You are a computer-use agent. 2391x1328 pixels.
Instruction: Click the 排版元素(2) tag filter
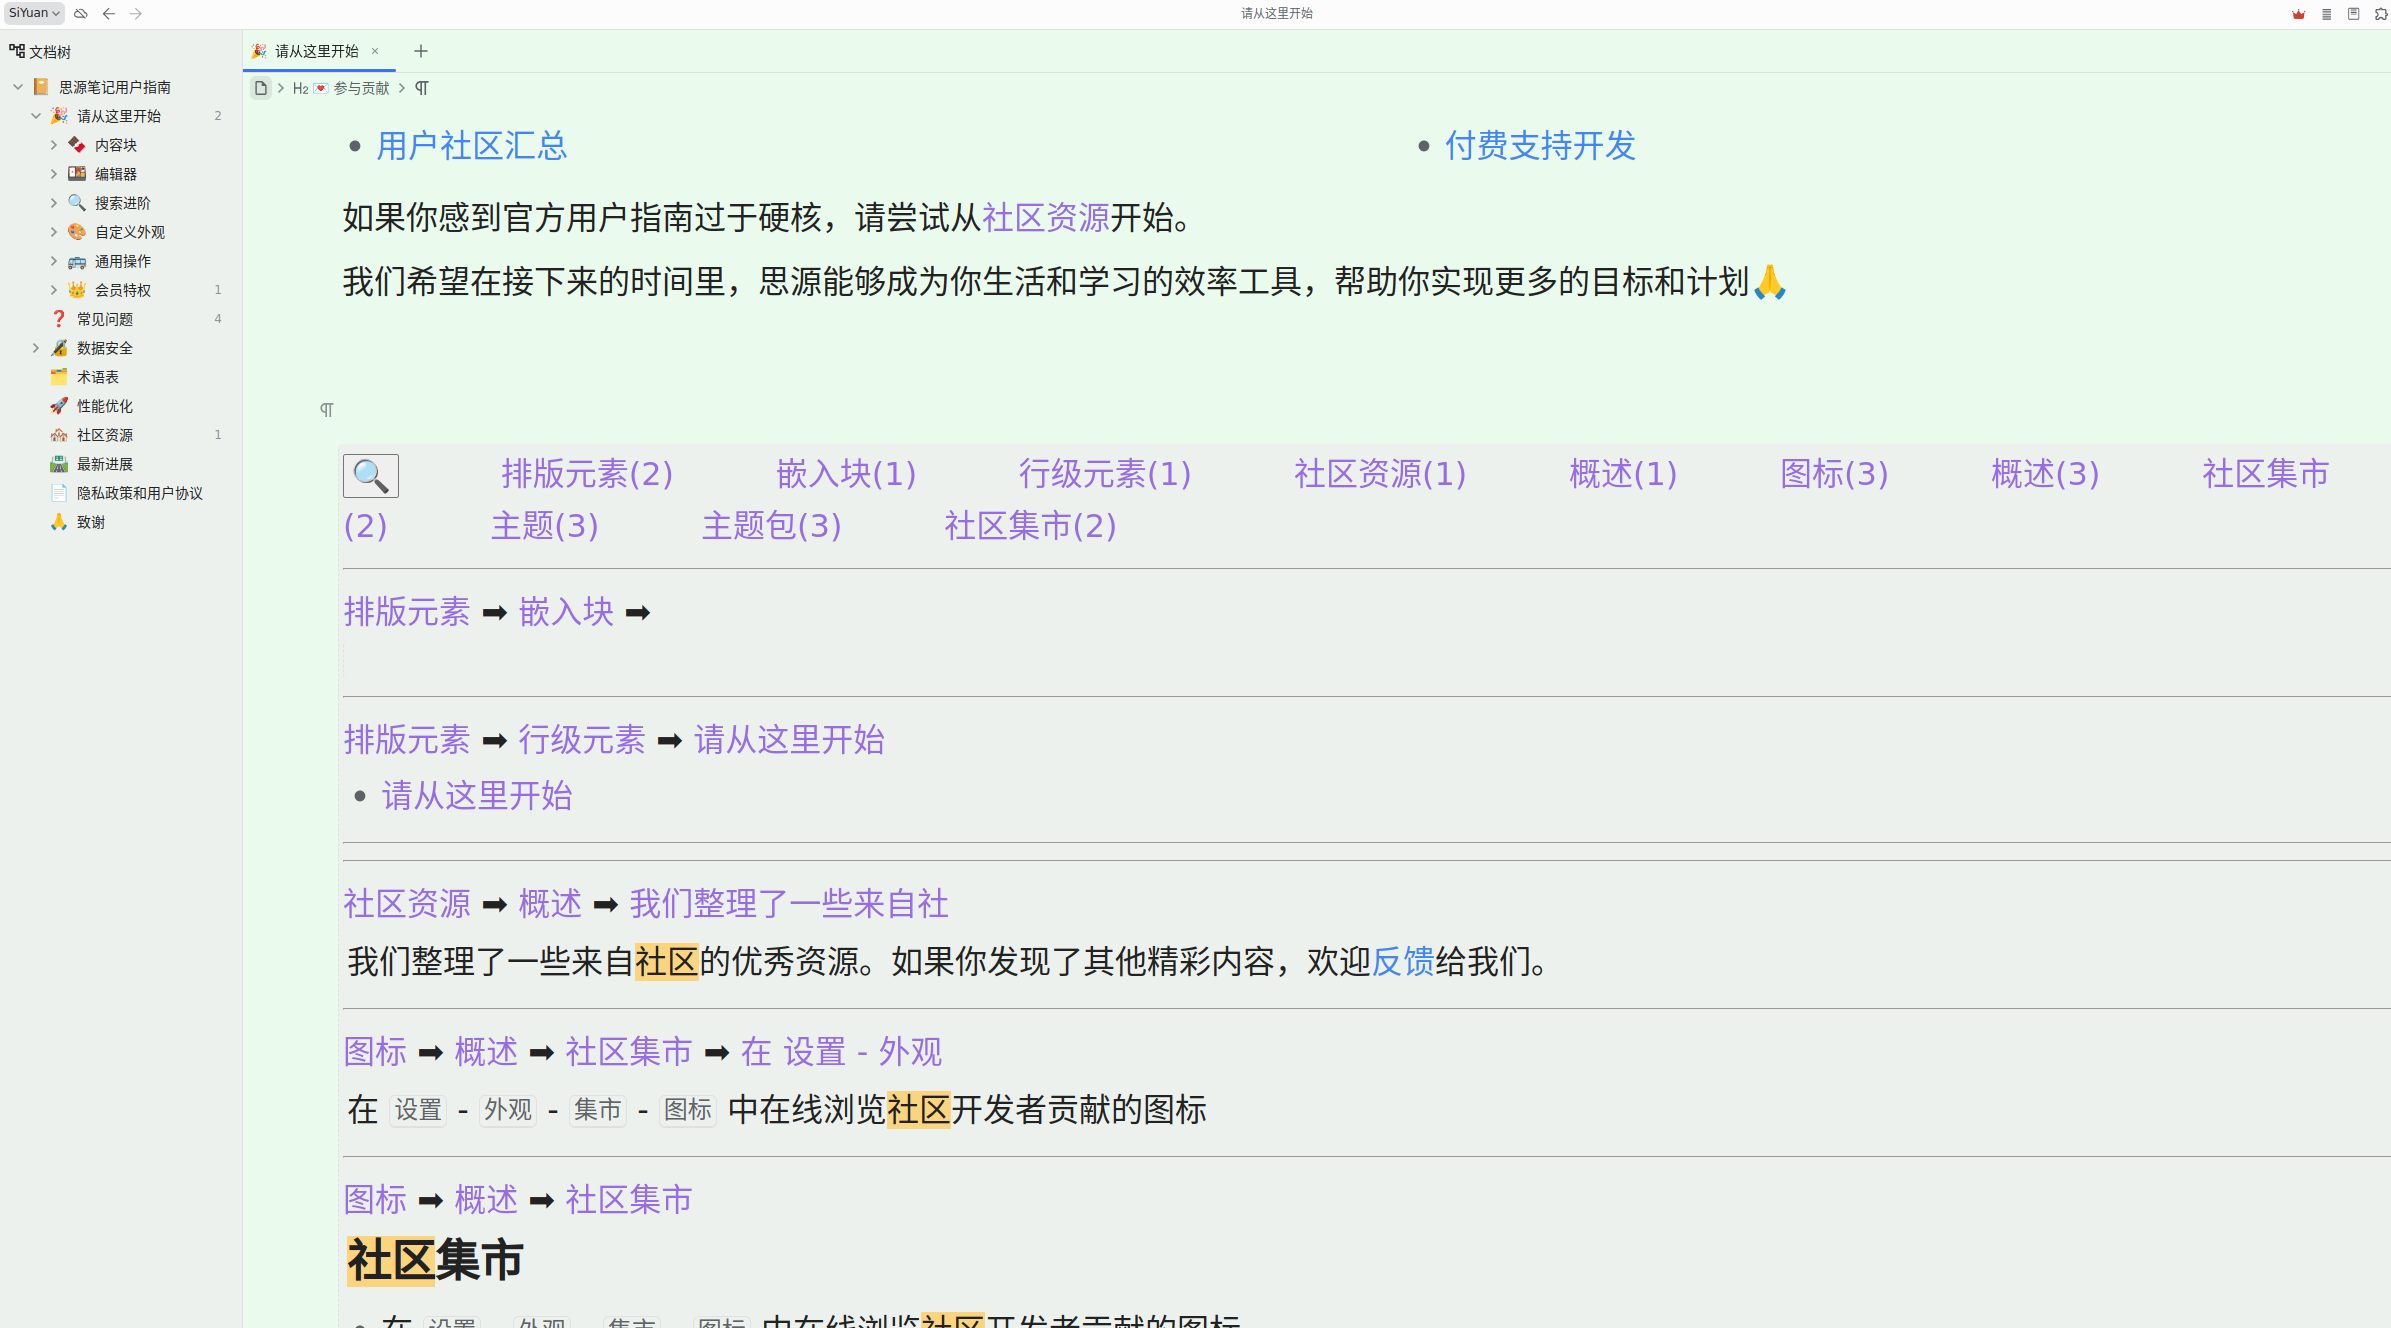tap(587, 474)
